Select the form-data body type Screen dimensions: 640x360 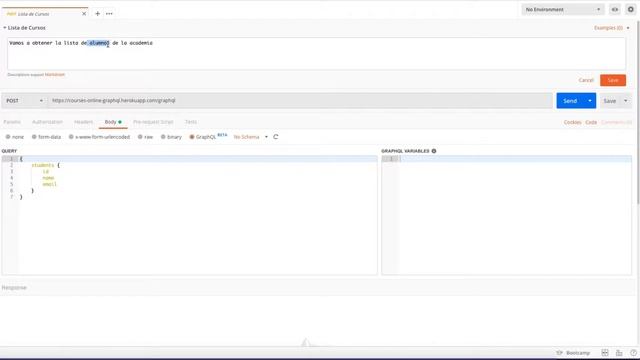(46, 137)
